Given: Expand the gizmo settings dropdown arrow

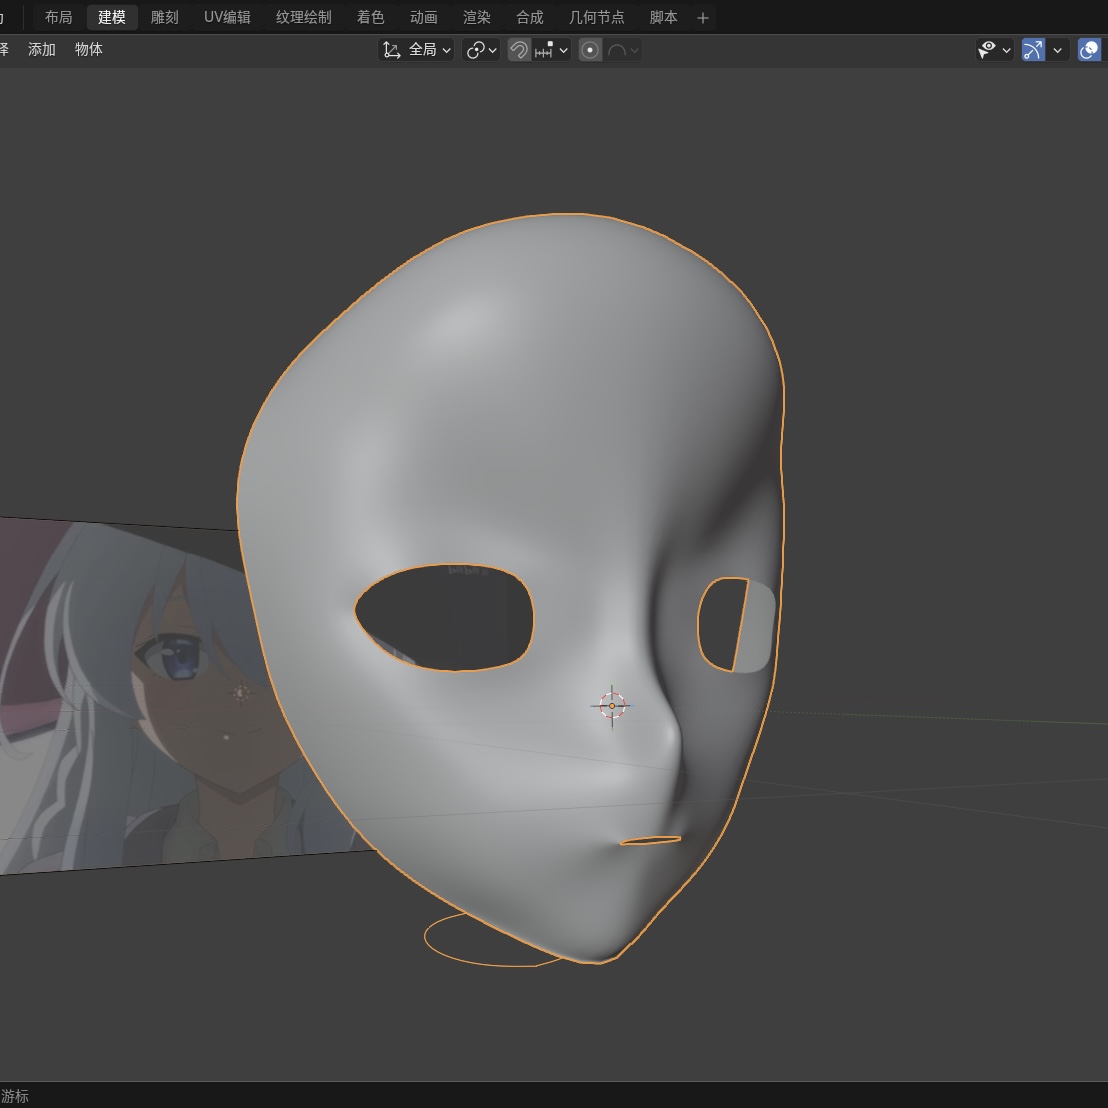Looking at the screenshot, I should point(1058,50).
